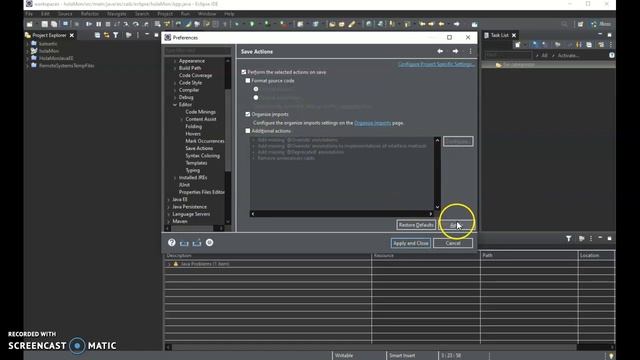Collapse all in Project Explorer toolbar

tap(97, 35)
